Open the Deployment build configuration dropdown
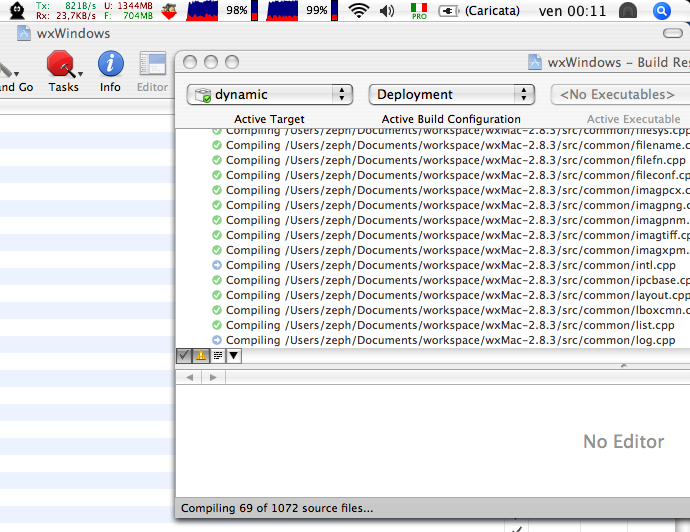The image size is (690, 532). tap(452, 95)
